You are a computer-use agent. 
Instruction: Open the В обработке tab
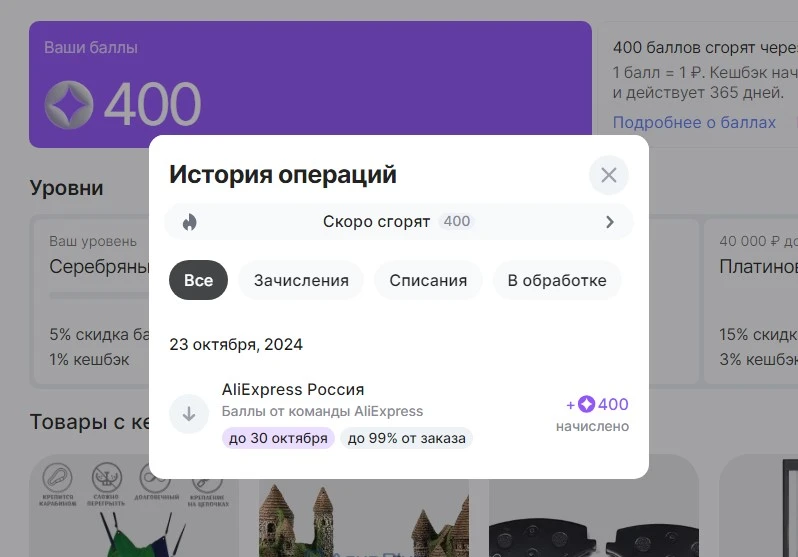pos(557,280)
